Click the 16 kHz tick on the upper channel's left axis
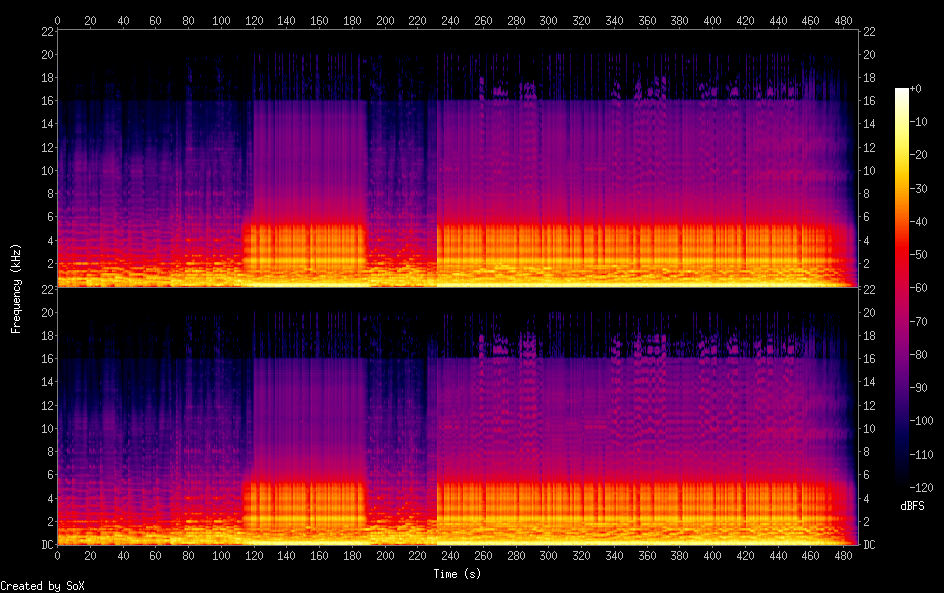This screenshot has width=944, height=593. 45,101
